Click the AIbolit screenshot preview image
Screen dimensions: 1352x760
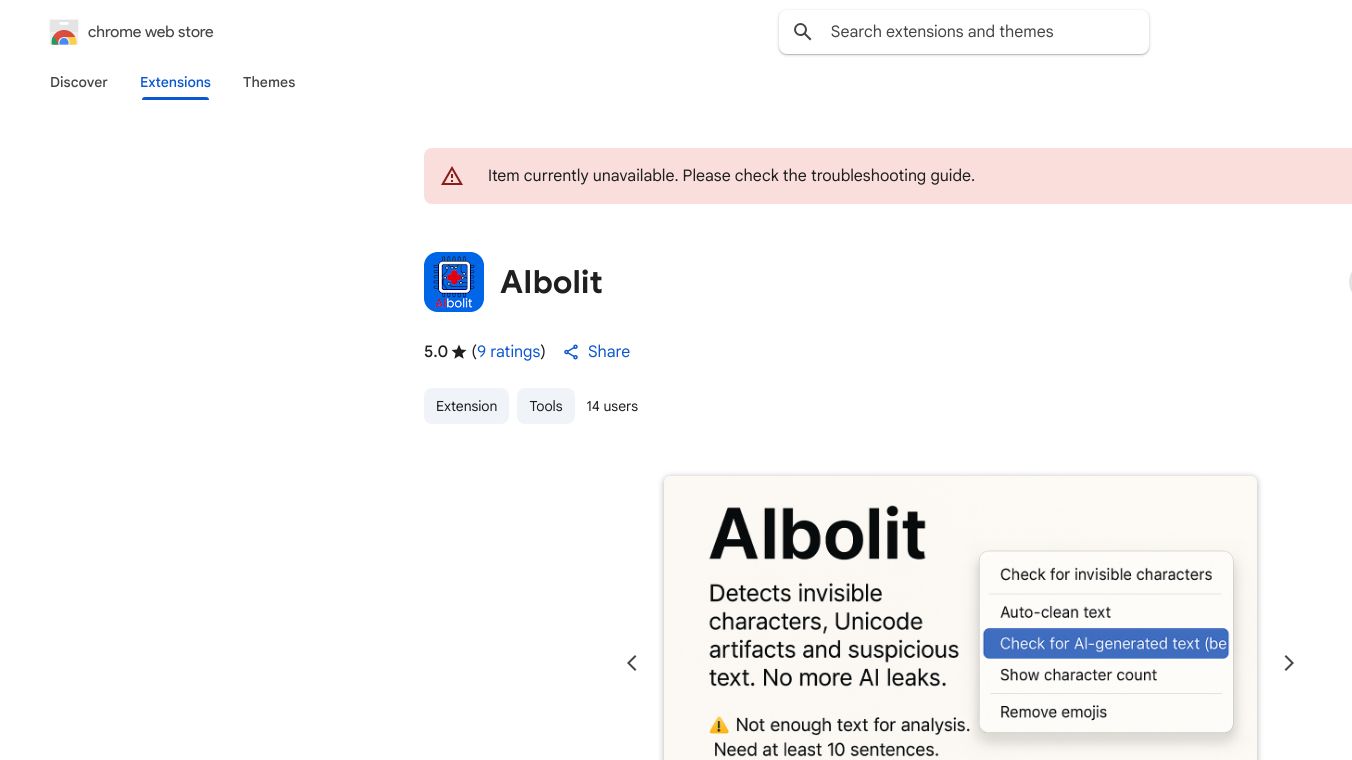(820, 620)
